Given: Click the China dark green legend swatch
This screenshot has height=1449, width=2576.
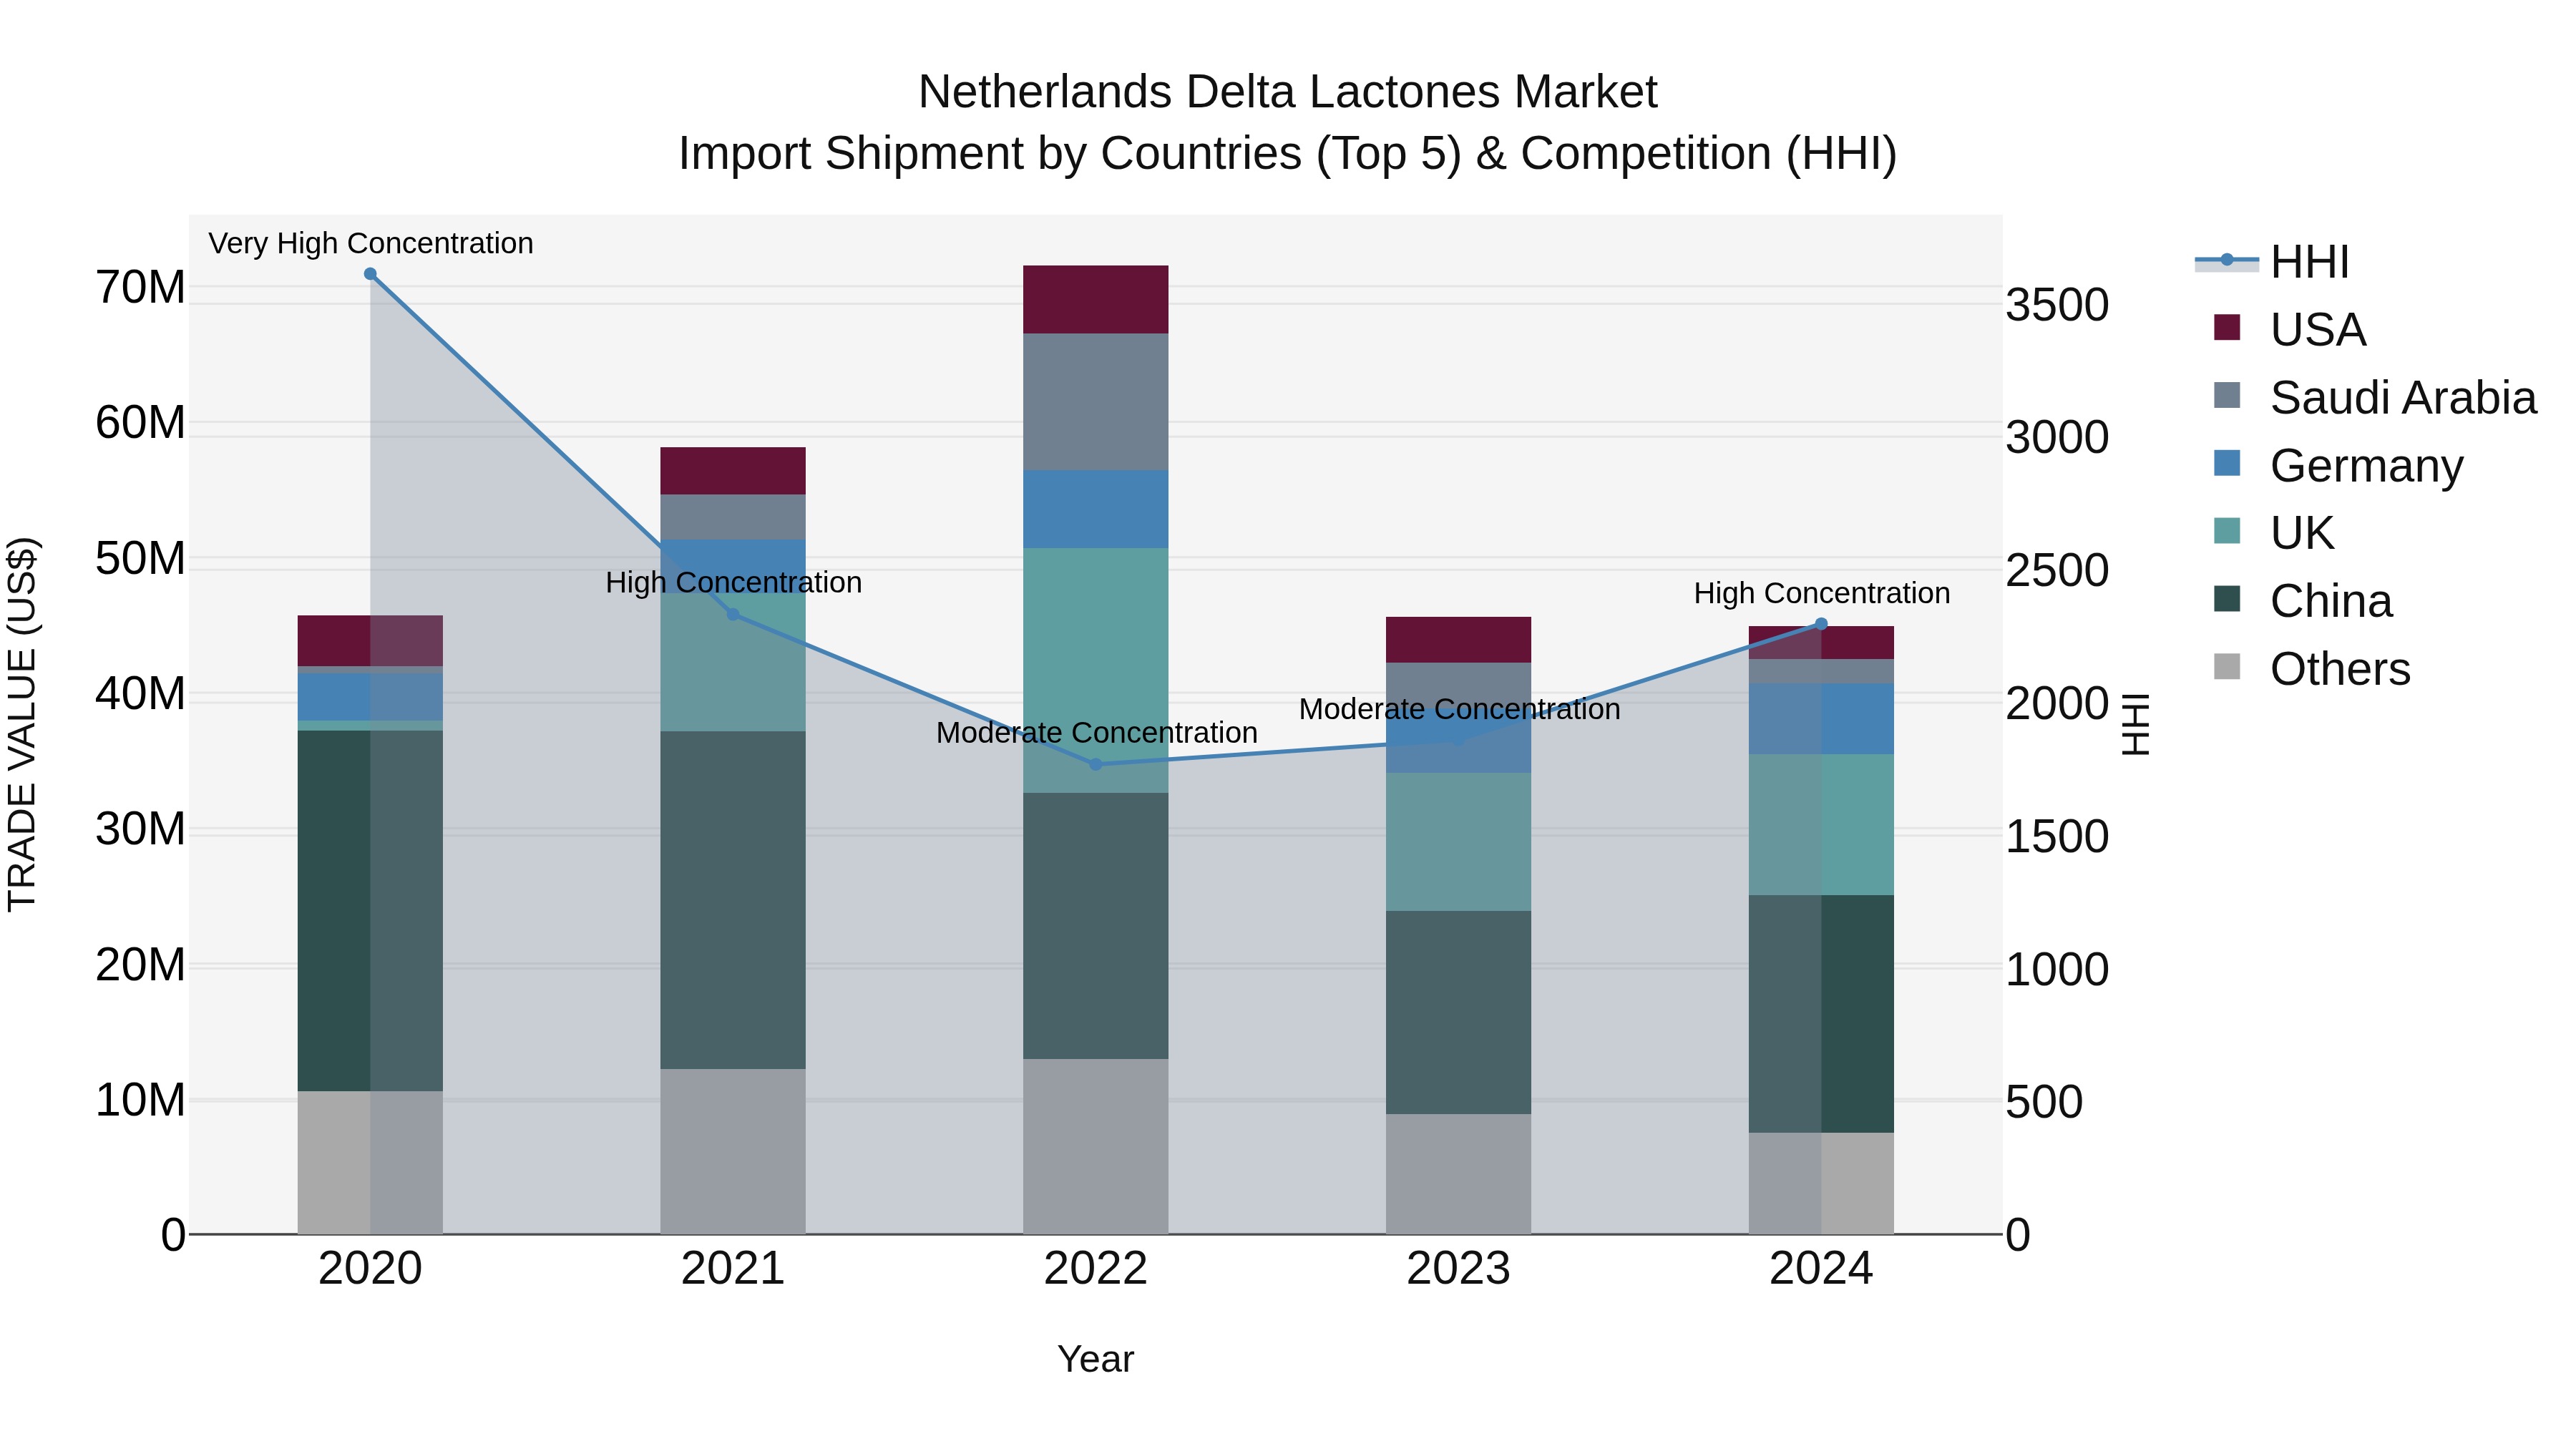Looking at the screenshot, I should click(2227, 599).
